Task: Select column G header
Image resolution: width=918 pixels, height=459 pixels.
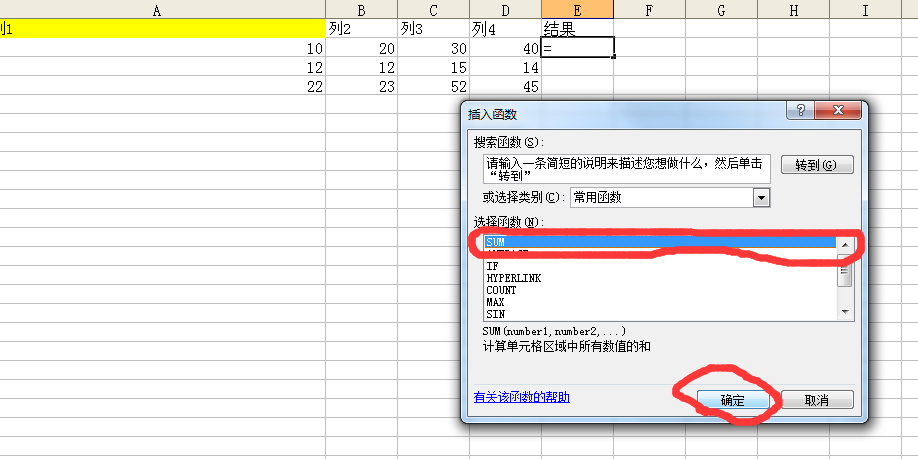Action: [x=721, y=9]
